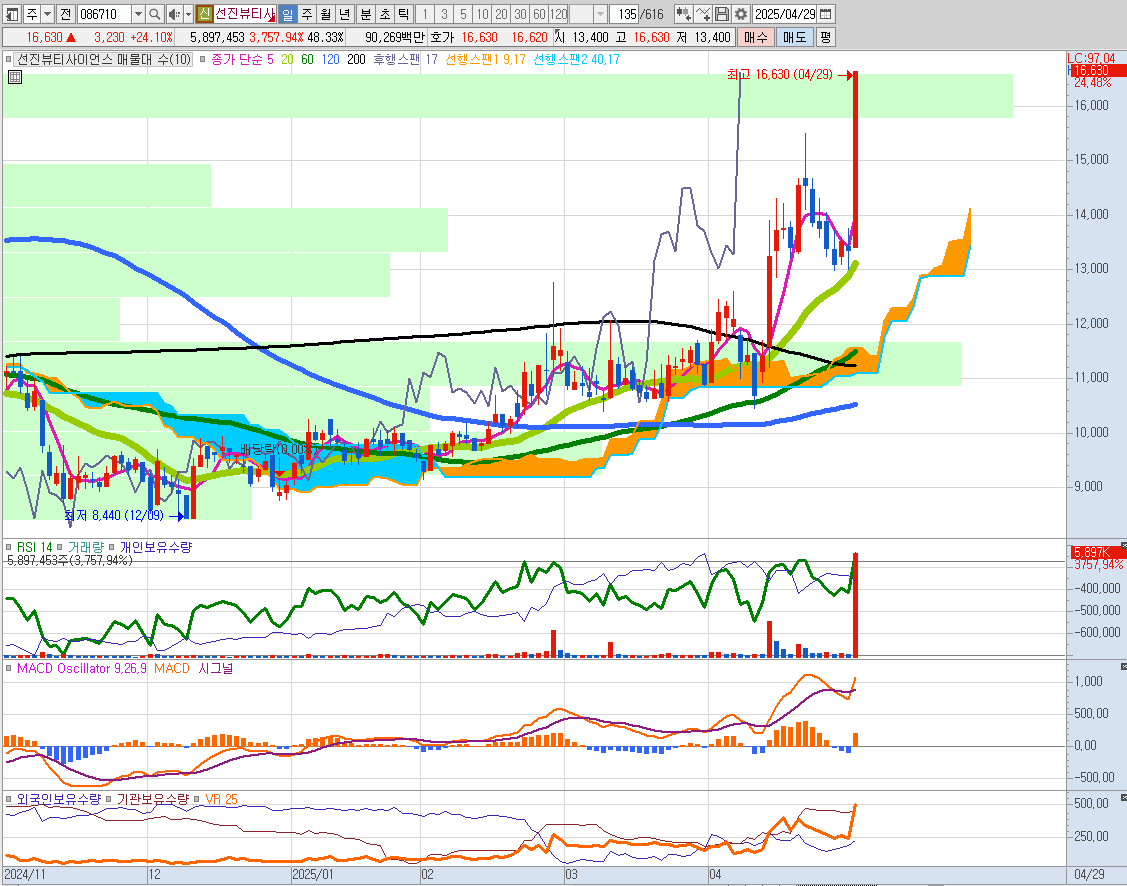Click the add indicator line icon
1127x886 pixels.
point(703,14)
